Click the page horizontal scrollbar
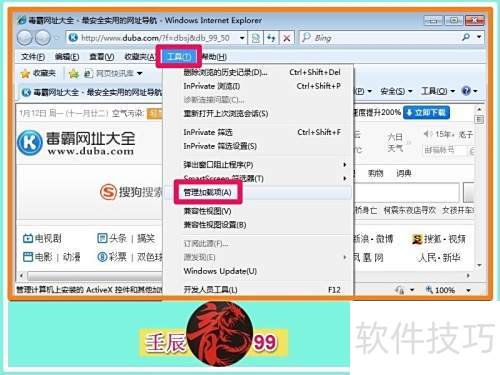500x375 pixels. tap(95, 276)
